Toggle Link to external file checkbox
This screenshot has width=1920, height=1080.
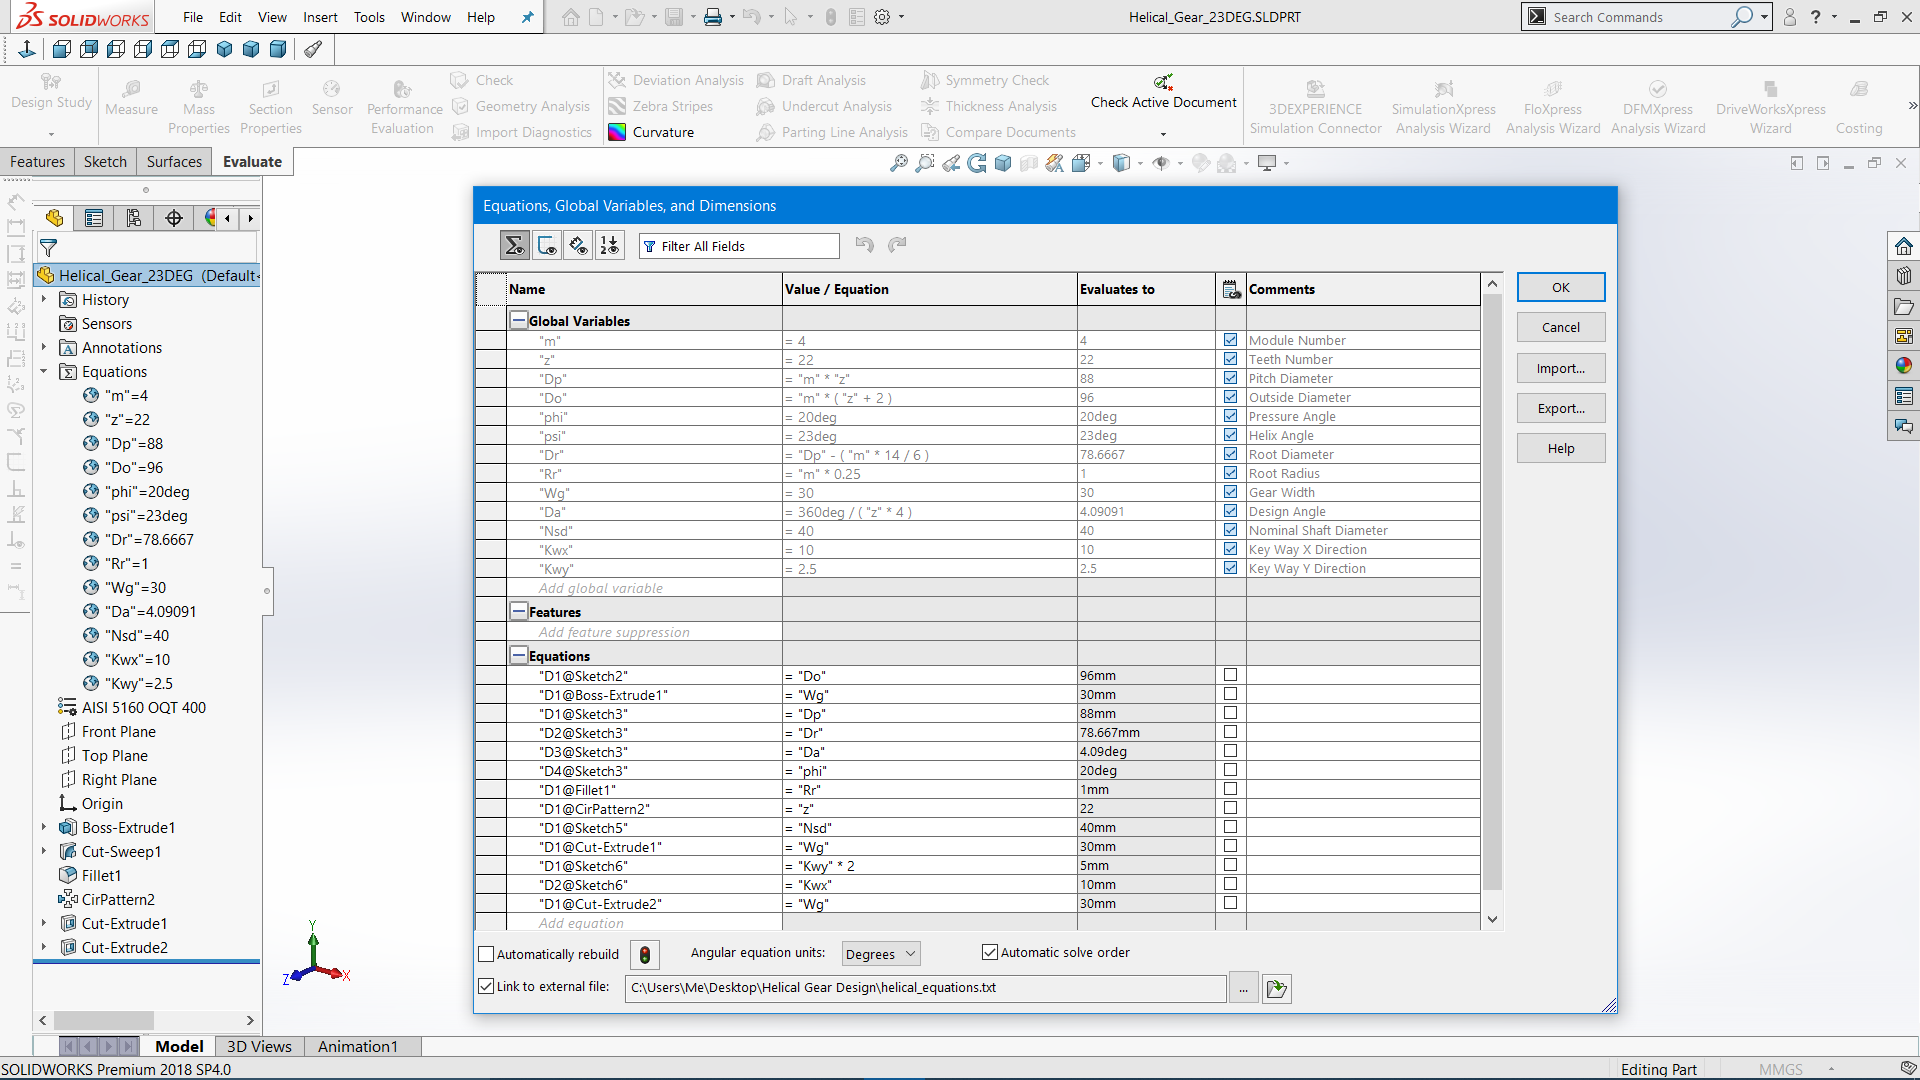click(487, 987)
